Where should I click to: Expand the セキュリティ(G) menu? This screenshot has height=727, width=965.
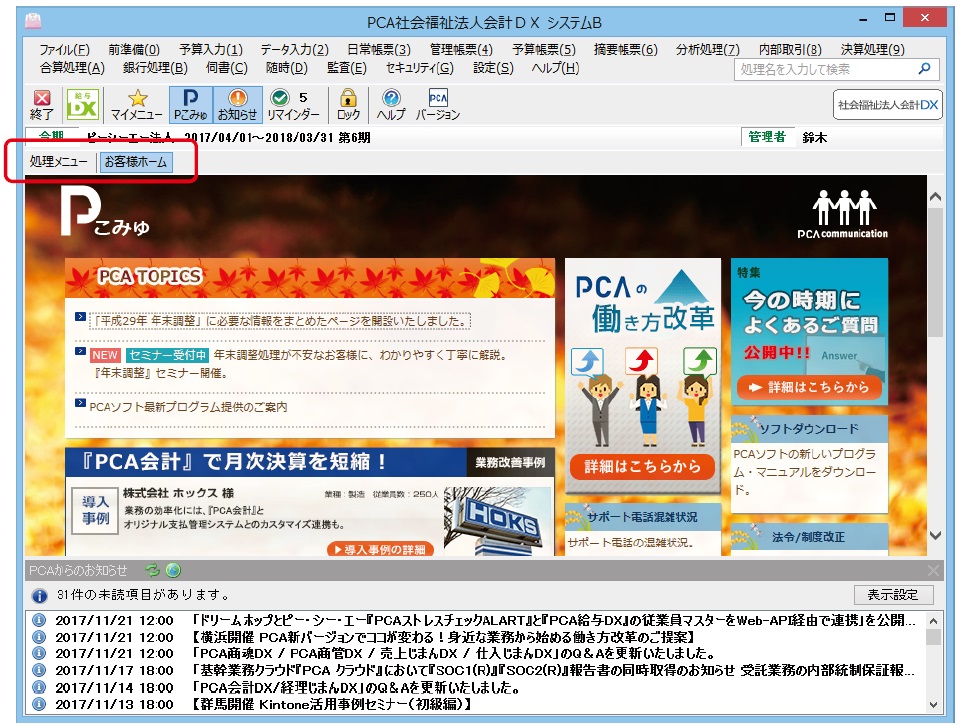(x=419, y=68)
